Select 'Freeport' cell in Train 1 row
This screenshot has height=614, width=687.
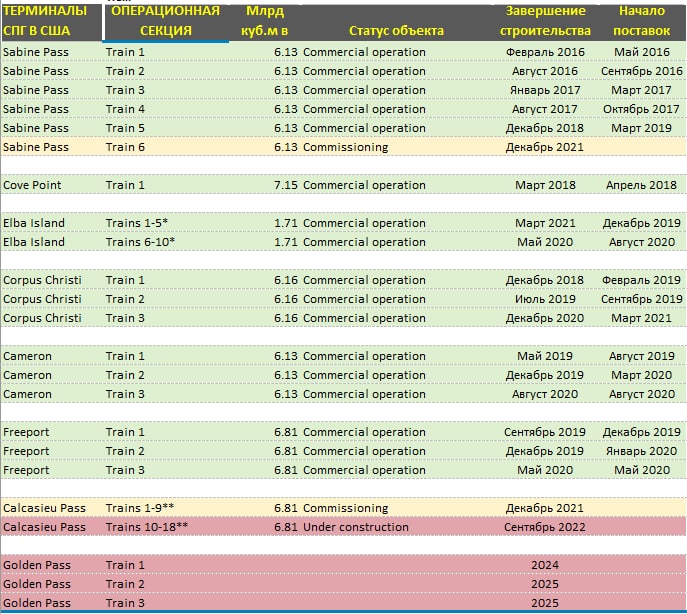click(x=26, y=432)
